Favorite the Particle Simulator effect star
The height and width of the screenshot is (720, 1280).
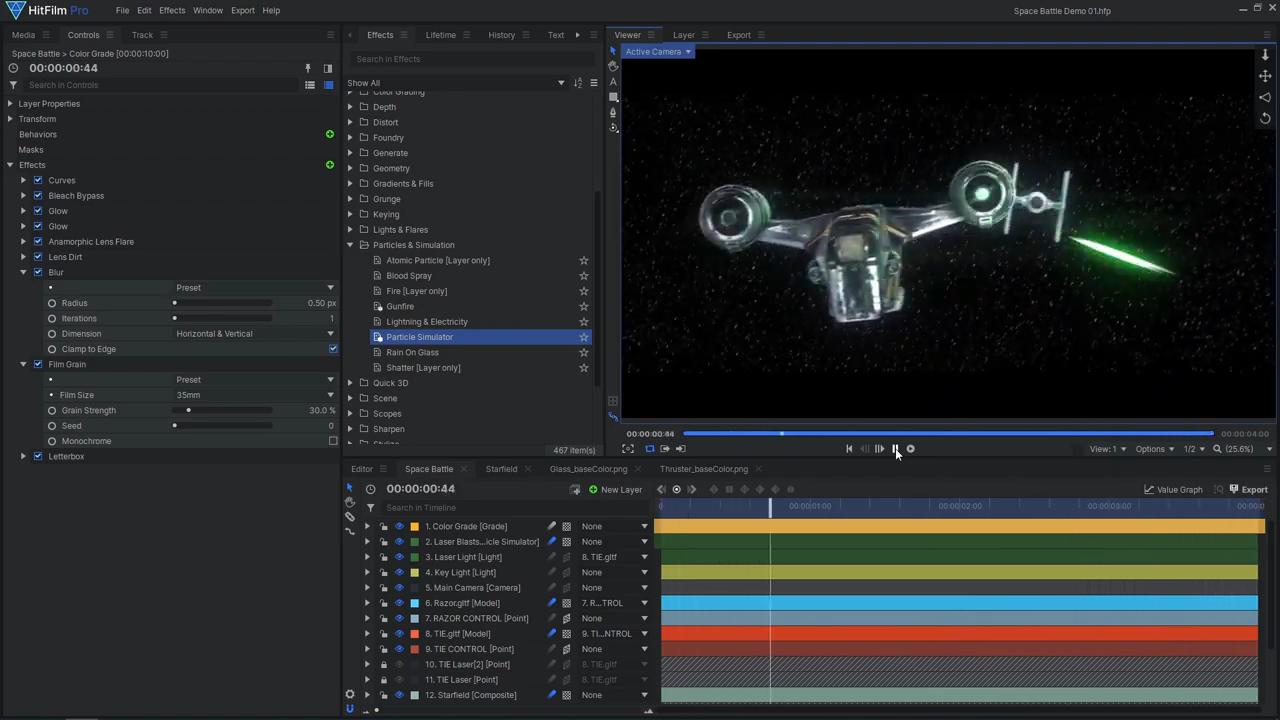click(x=584, y=337)
